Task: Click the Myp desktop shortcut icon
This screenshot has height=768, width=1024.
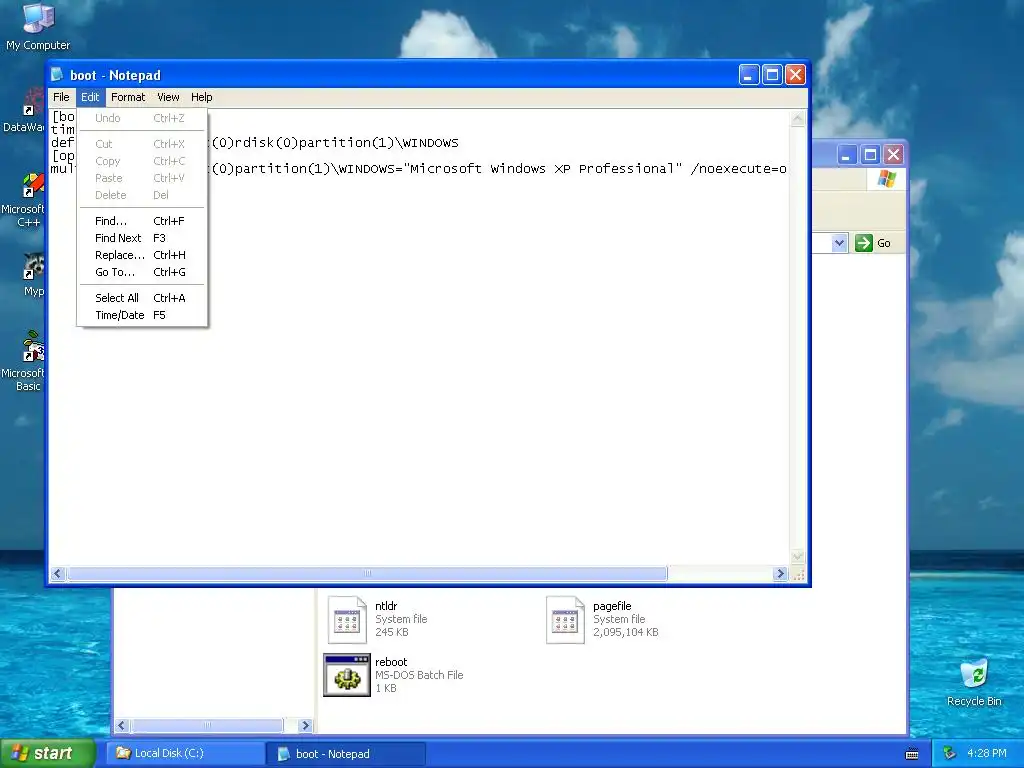Action: [33, 266]
